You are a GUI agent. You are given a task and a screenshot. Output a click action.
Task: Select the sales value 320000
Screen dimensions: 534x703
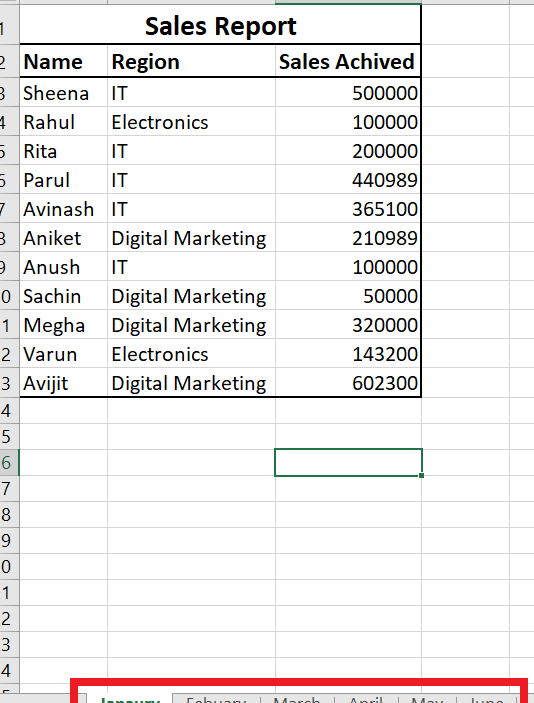pyautogui.click(x=348, y=325)
